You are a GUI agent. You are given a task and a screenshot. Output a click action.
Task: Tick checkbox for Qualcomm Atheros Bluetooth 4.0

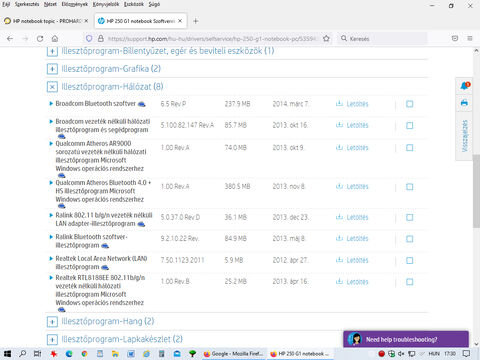[x=410, y=187]
